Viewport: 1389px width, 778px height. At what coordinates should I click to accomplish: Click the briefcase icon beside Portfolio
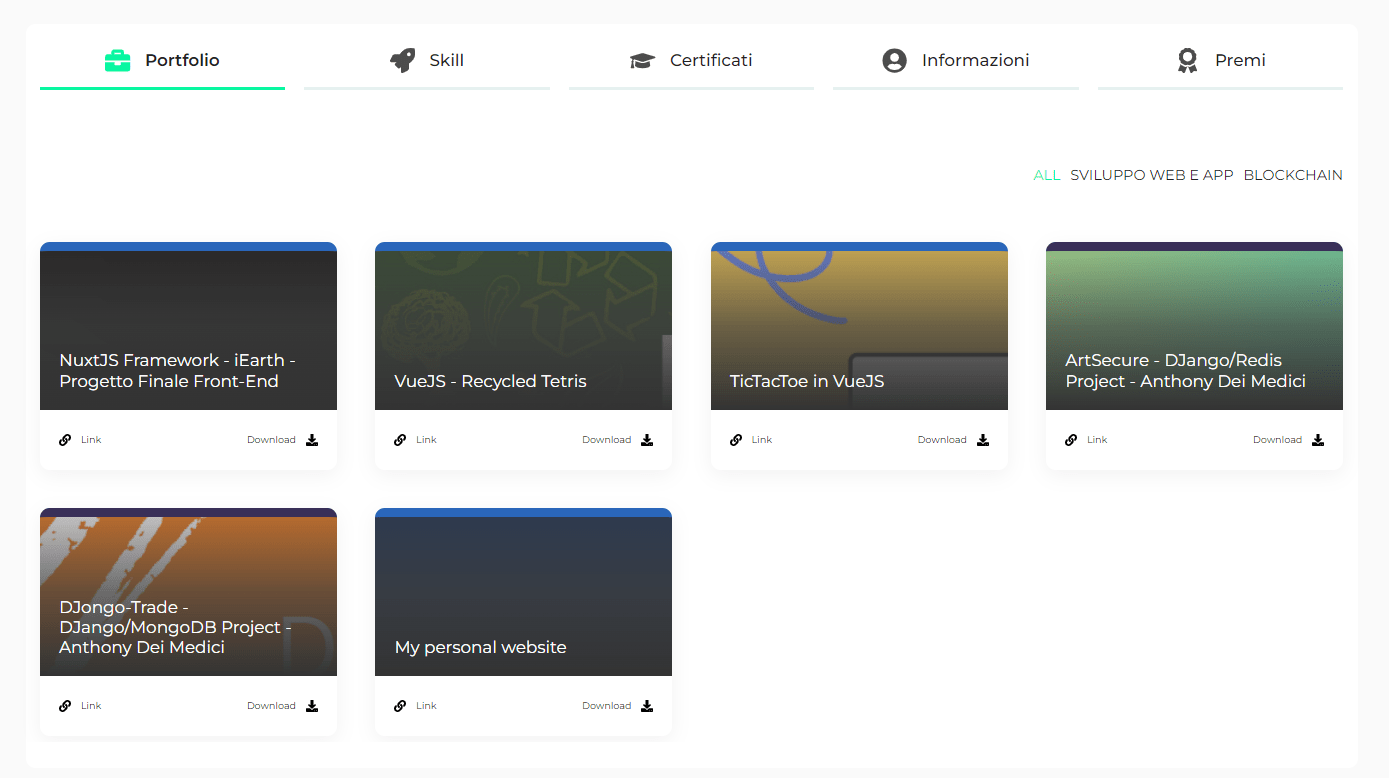coord(117,61)
